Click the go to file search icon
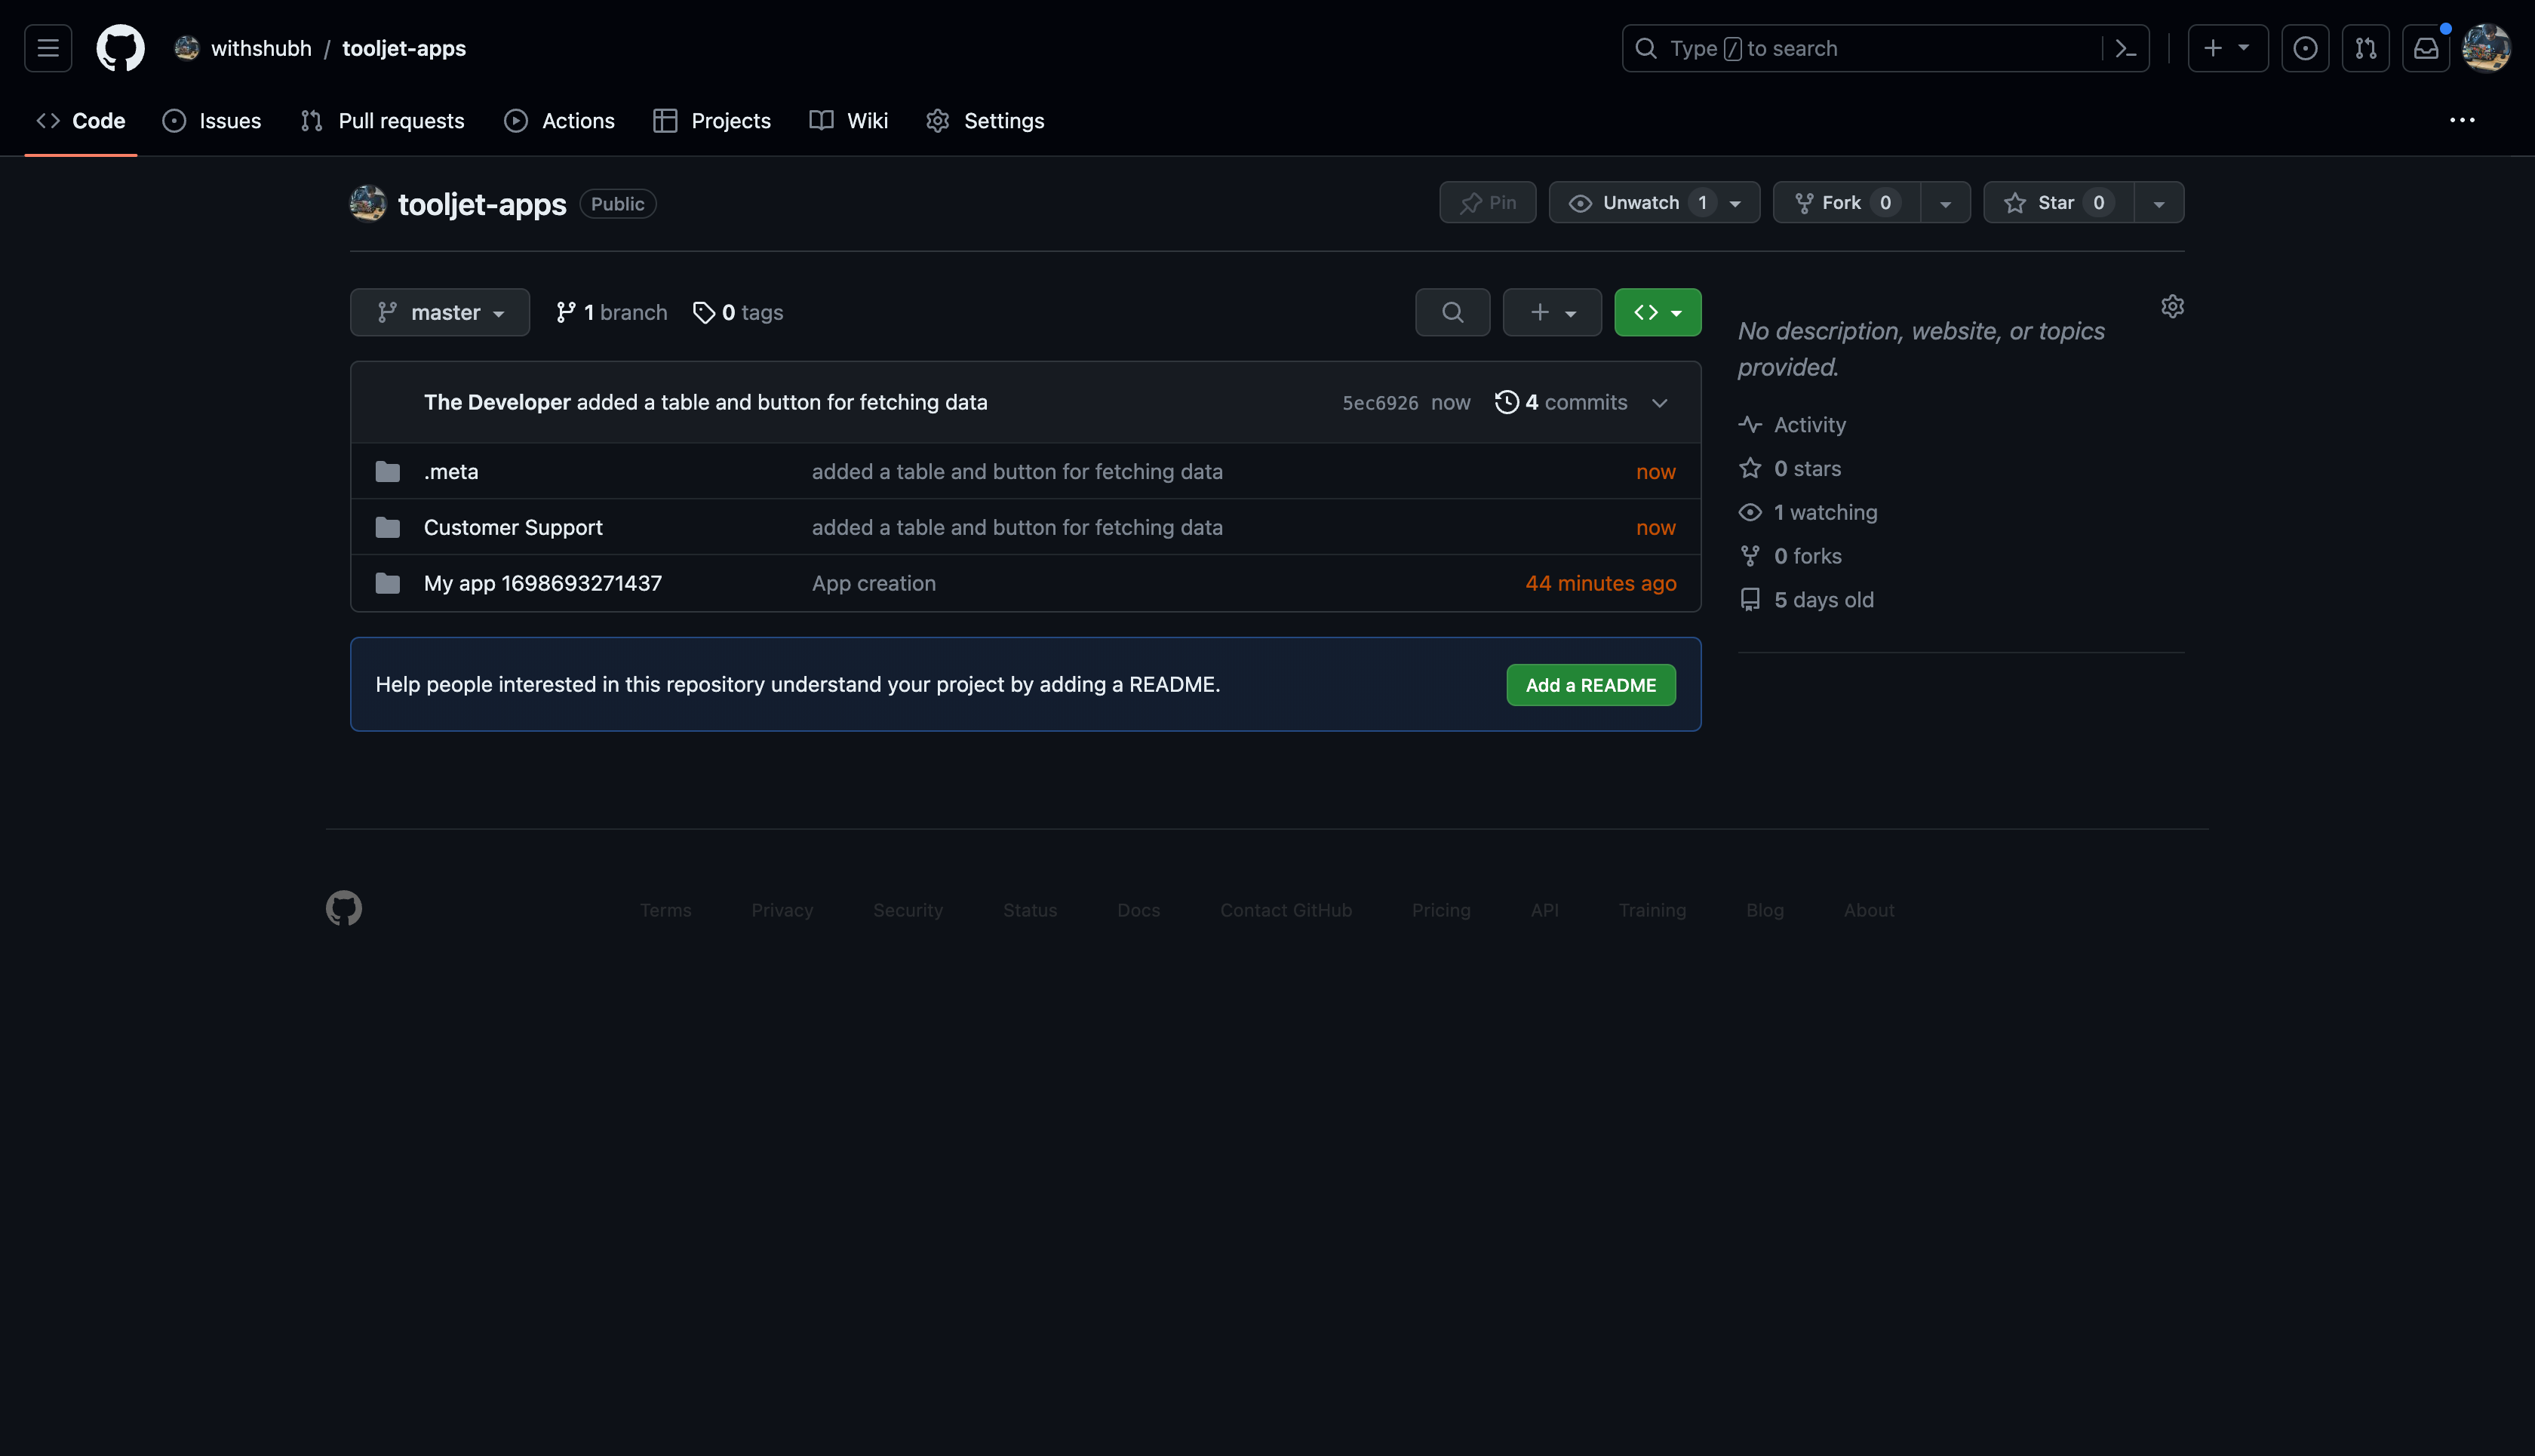This screenshot has height=1456, width=2535. click(x=1452, y=312)
